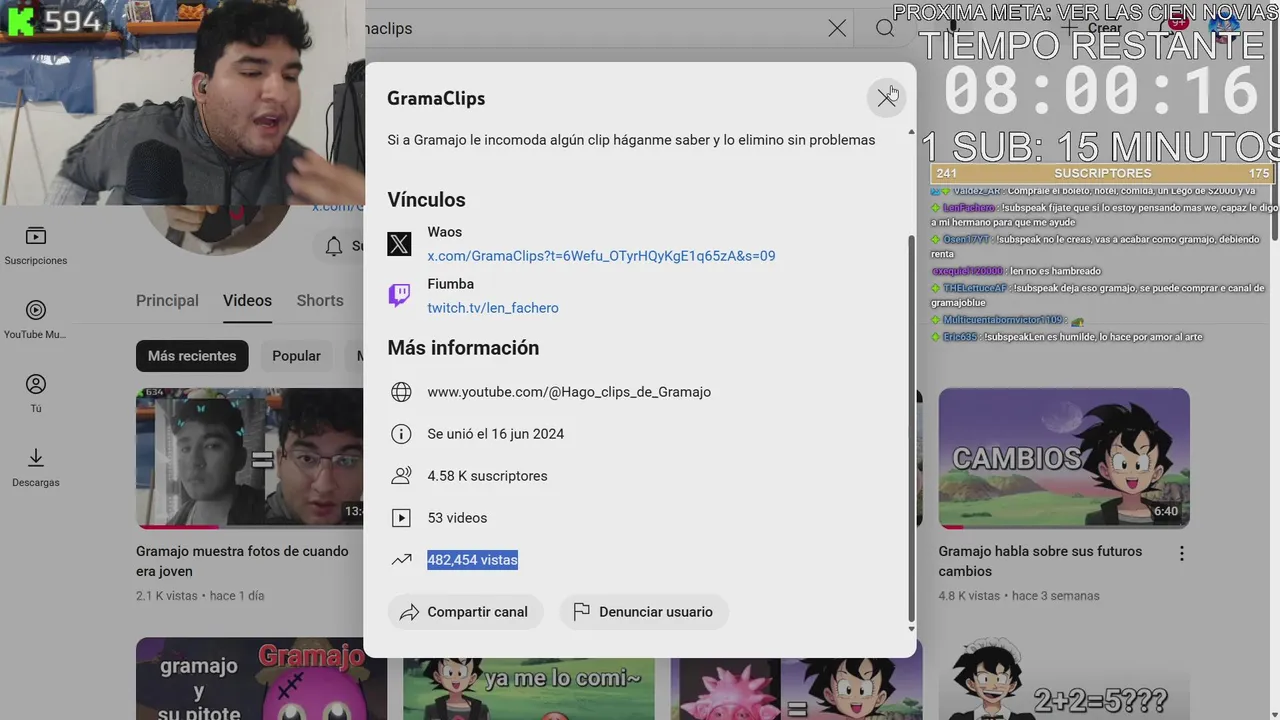Open the '2+2=5???' video thumbnail

coord(1064,679)
